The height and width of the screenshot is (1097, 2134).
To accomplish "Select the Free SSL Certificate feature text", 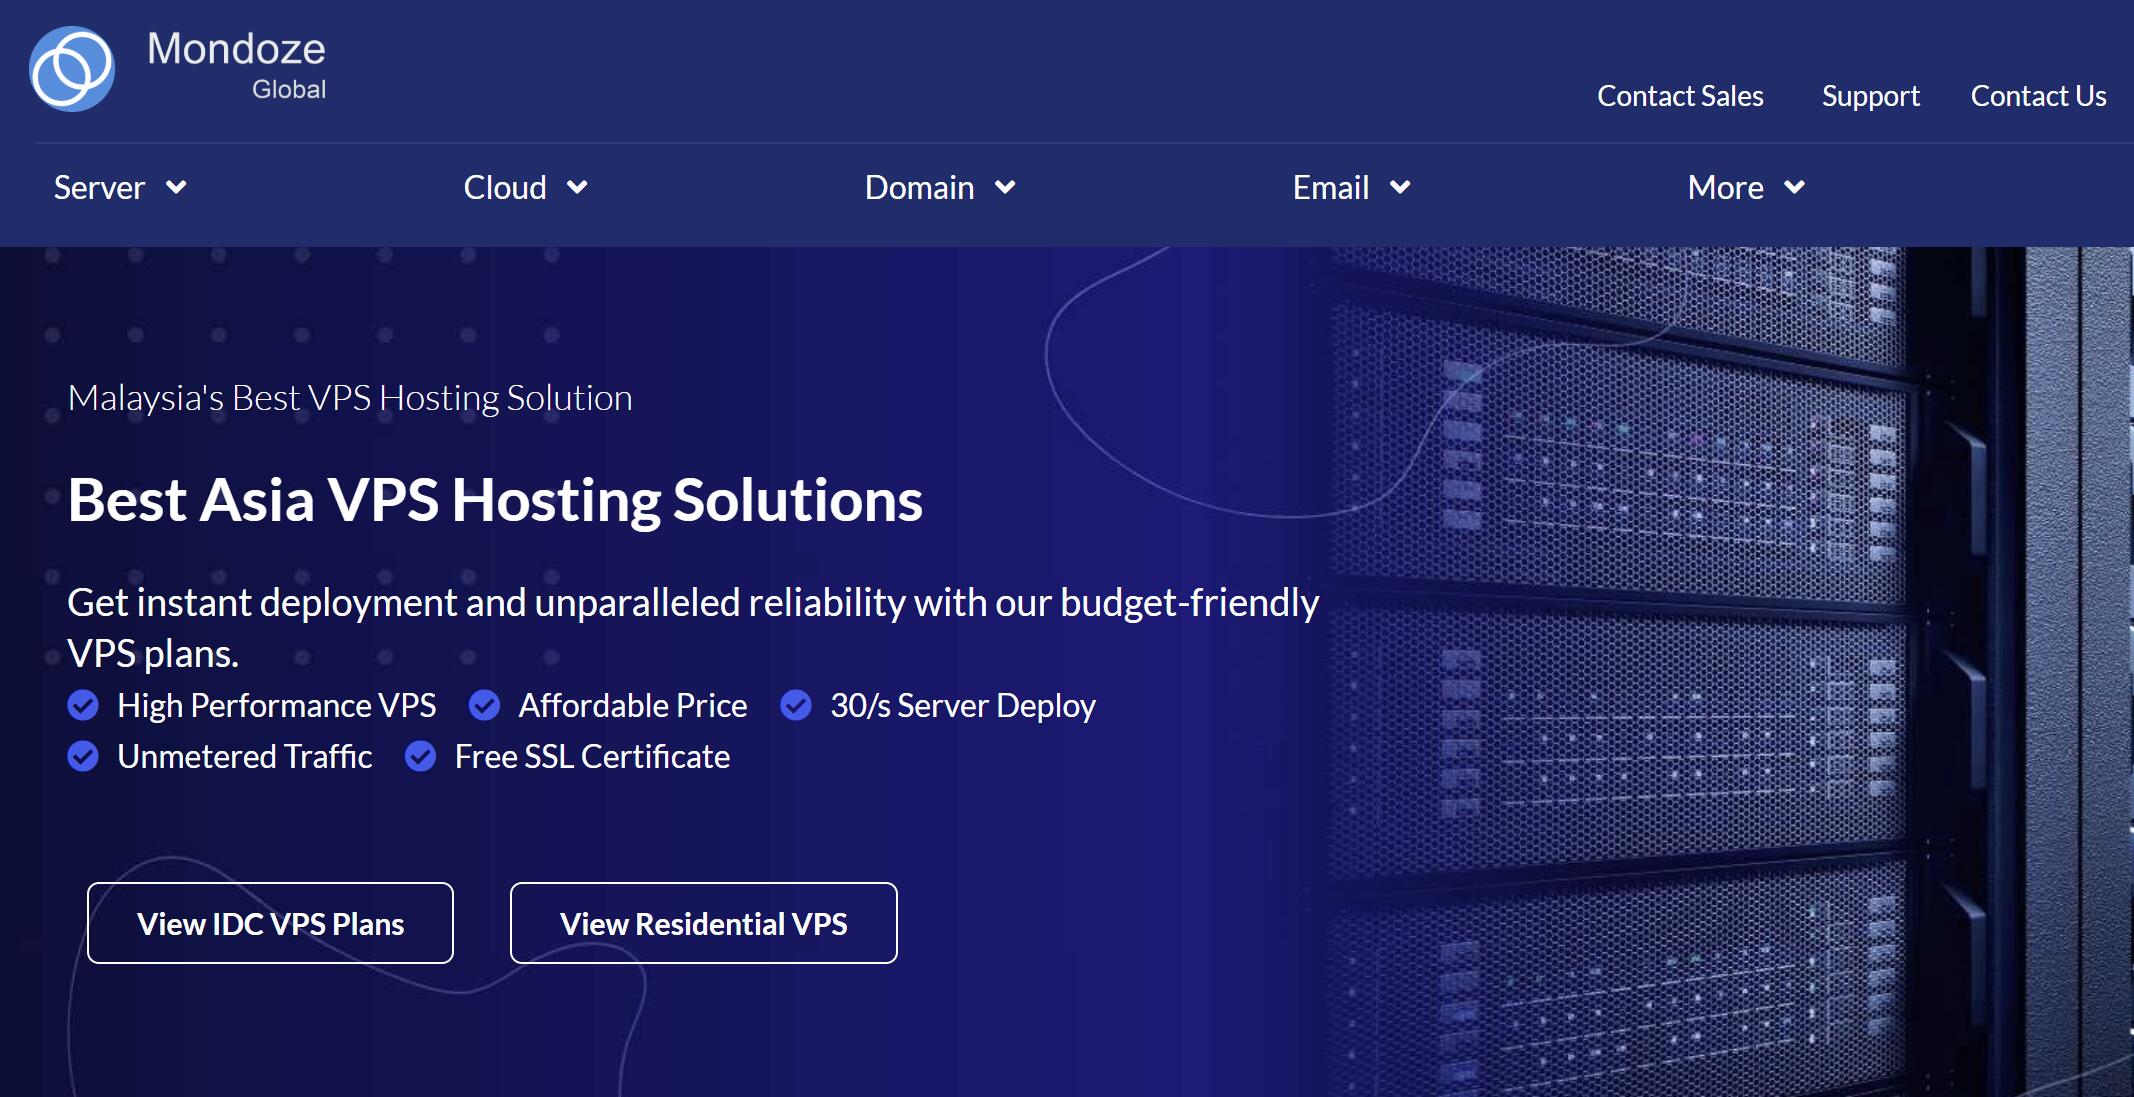I will click(x=592, y=756).
